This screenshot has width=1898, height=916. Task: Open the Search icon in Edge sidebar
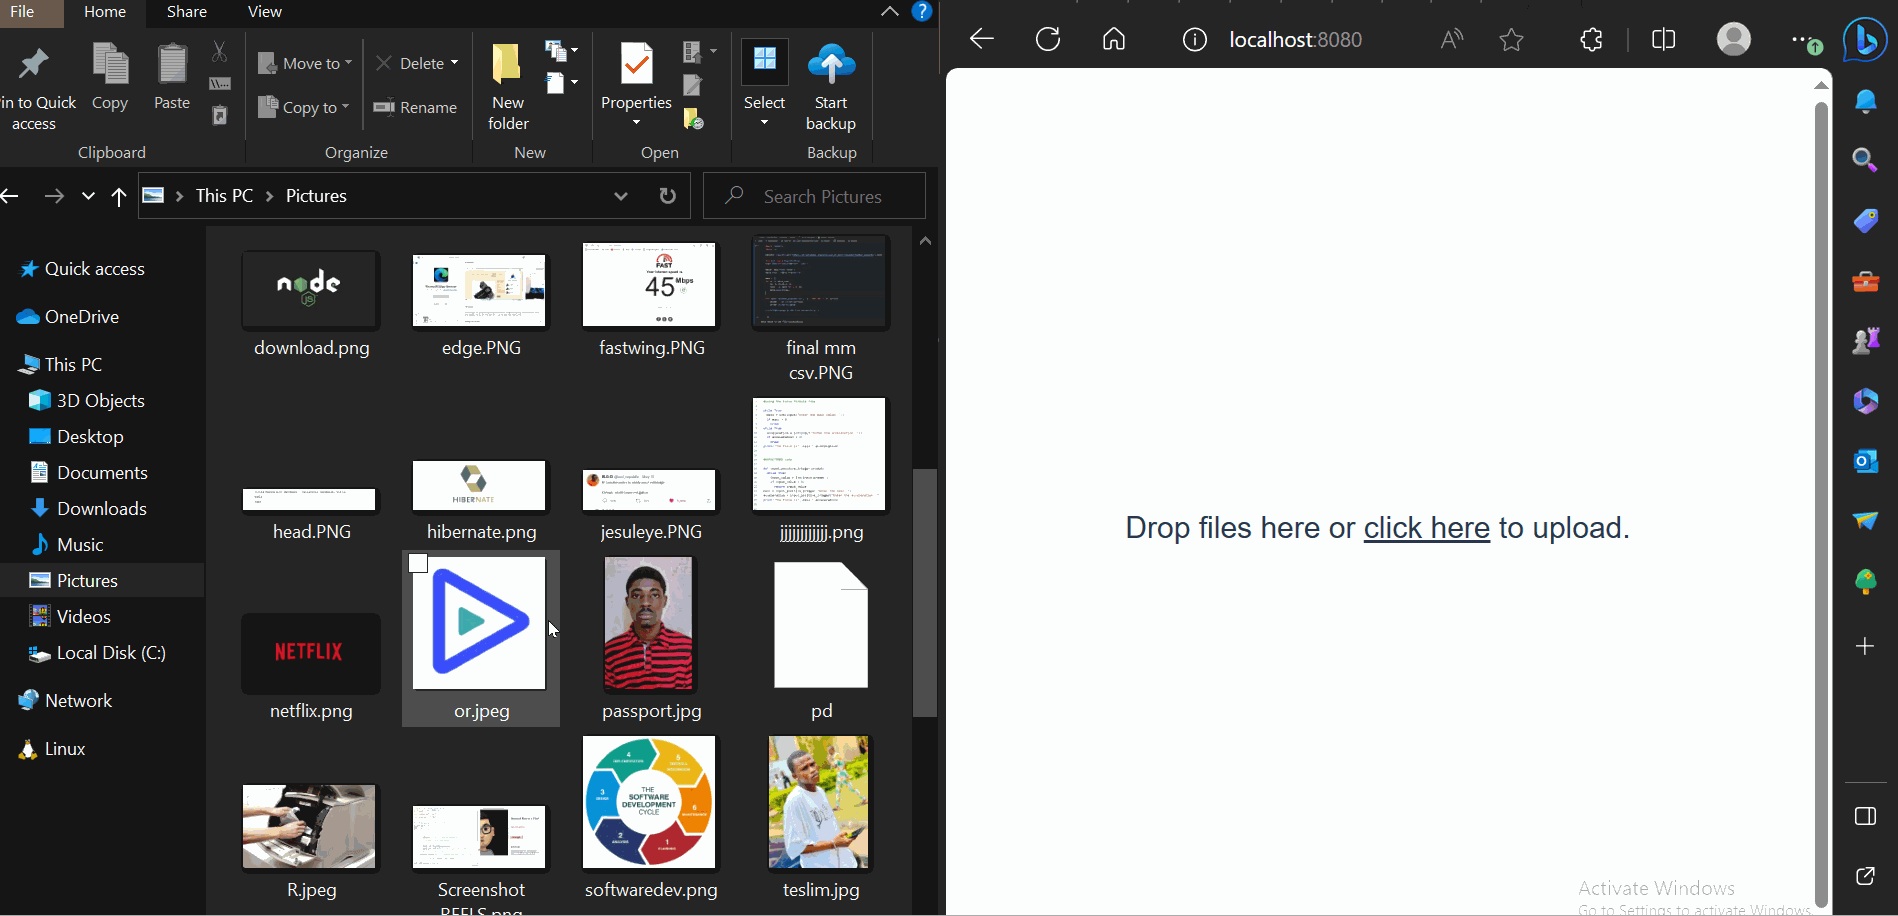pyautogui.click(x=1865, y=160)
